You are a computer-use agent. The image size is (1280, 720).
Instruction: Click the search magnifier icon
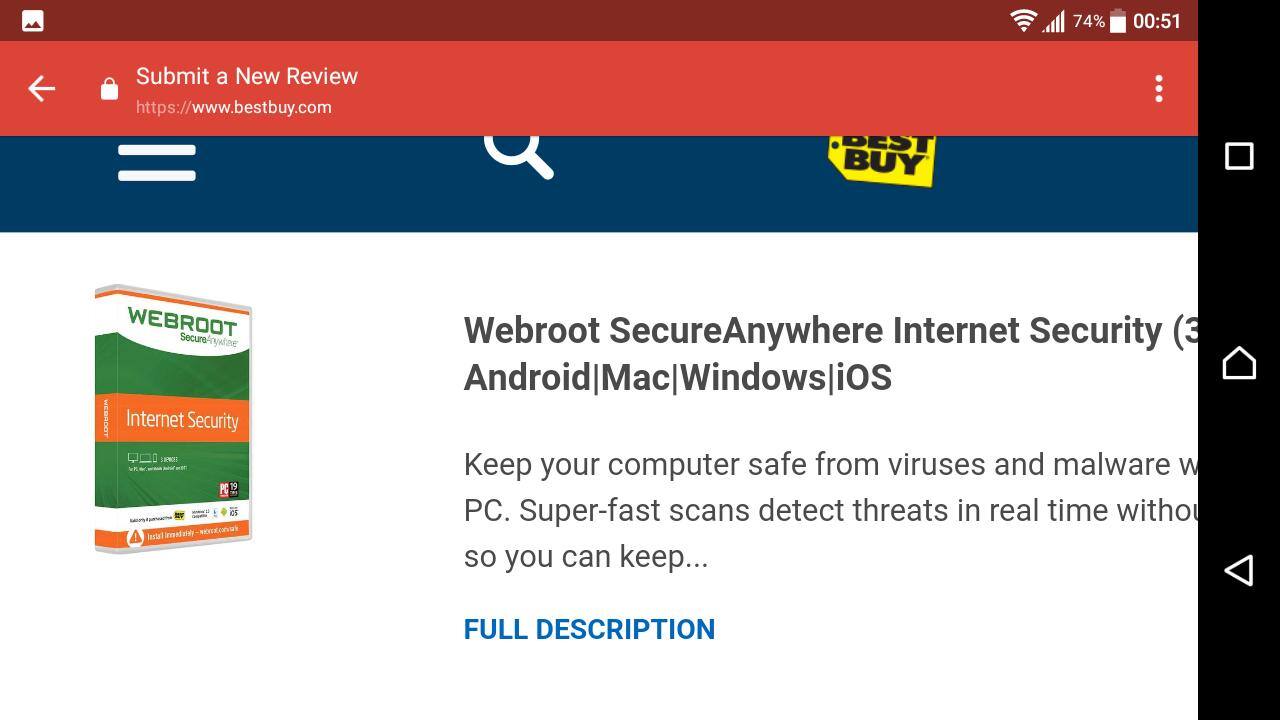pos(518,155)
